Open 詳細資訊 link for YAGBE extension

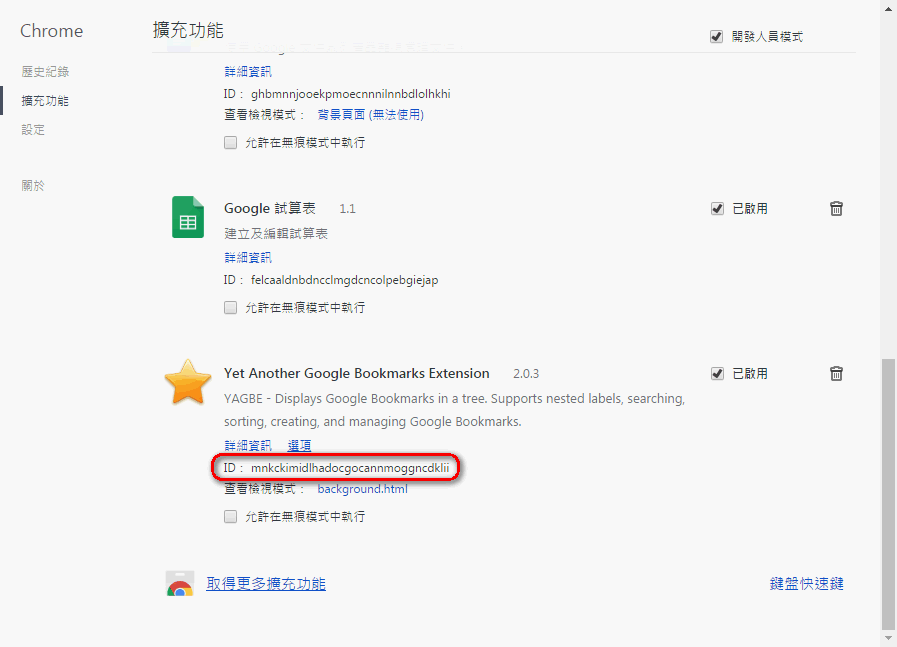tap(248, 446)
